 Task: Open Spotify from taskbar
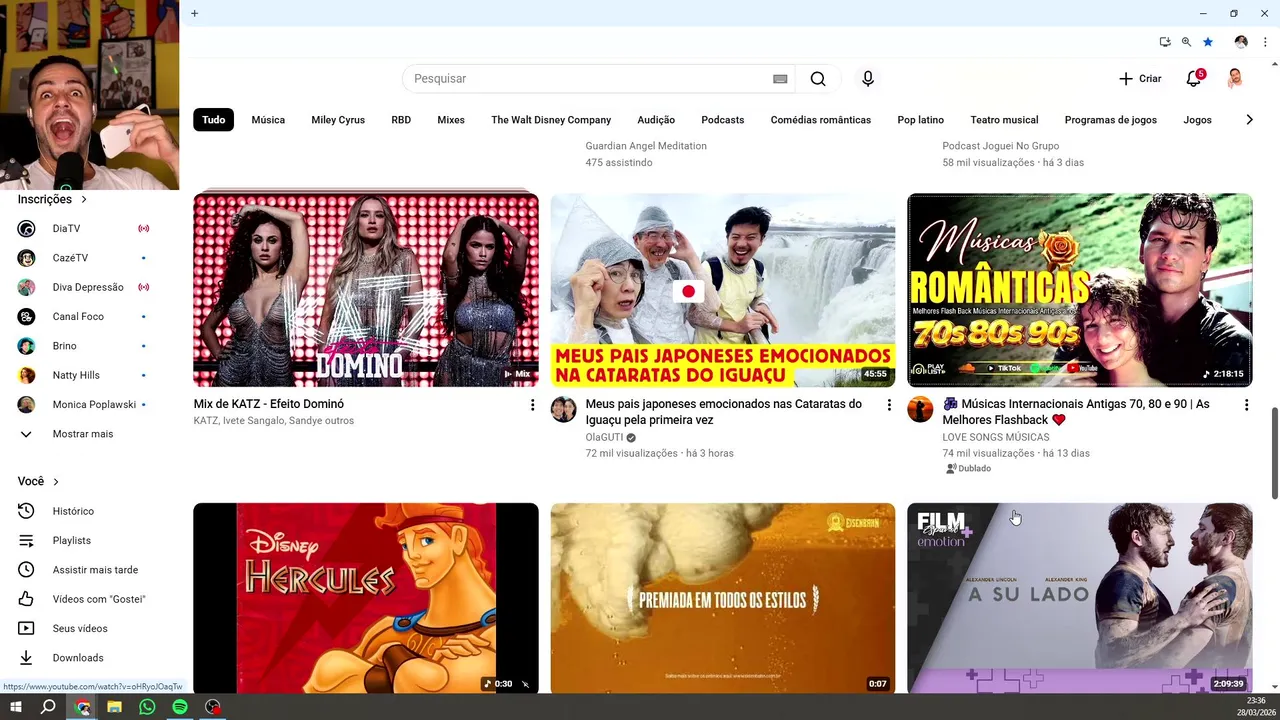pyautogui.click(x=180, y=707)
